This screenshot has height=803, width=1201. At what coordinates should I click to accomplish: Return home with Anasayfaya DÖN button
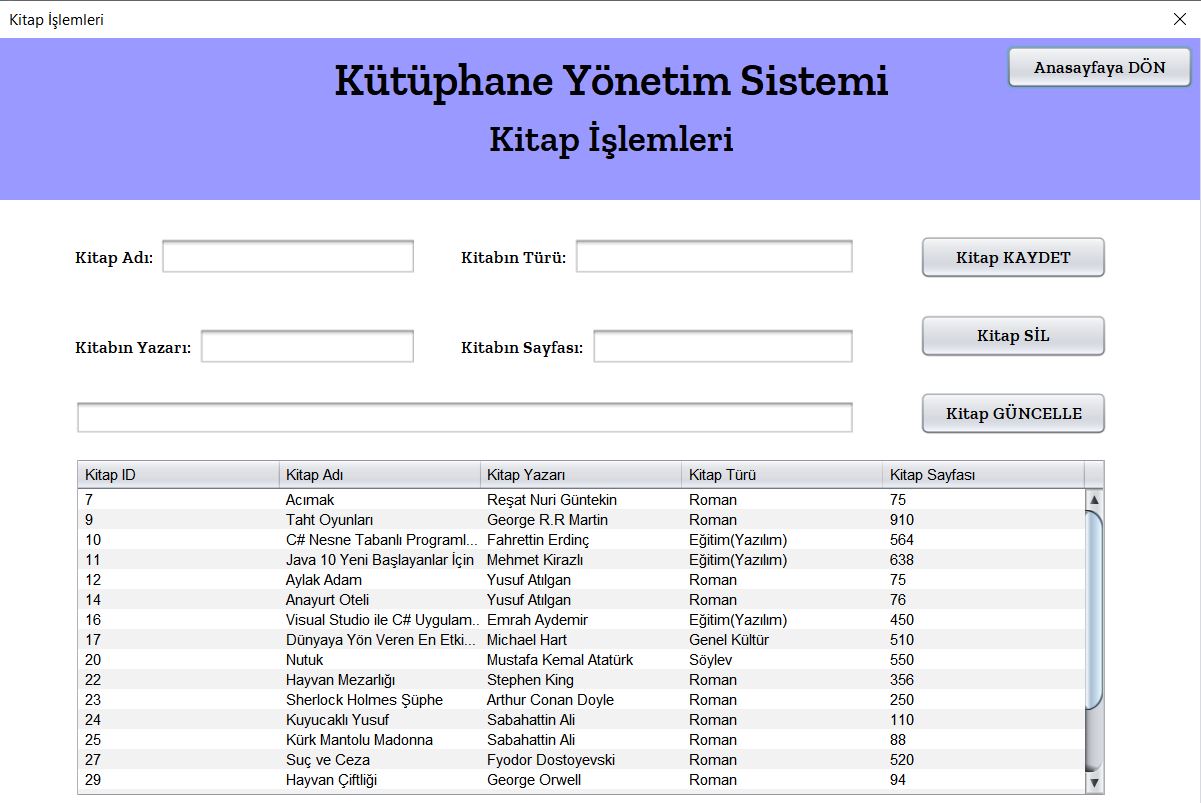1099,67
